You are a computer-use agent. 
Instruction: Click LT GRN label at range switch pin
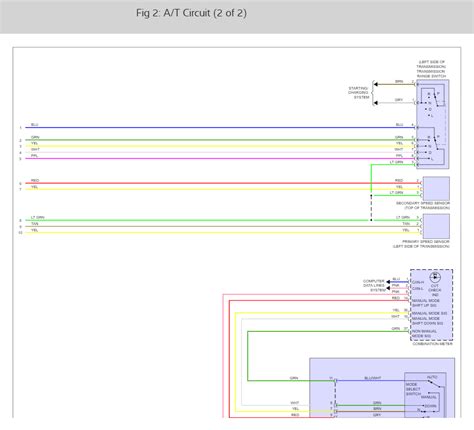pyautogui.click(x=396, y=162)
